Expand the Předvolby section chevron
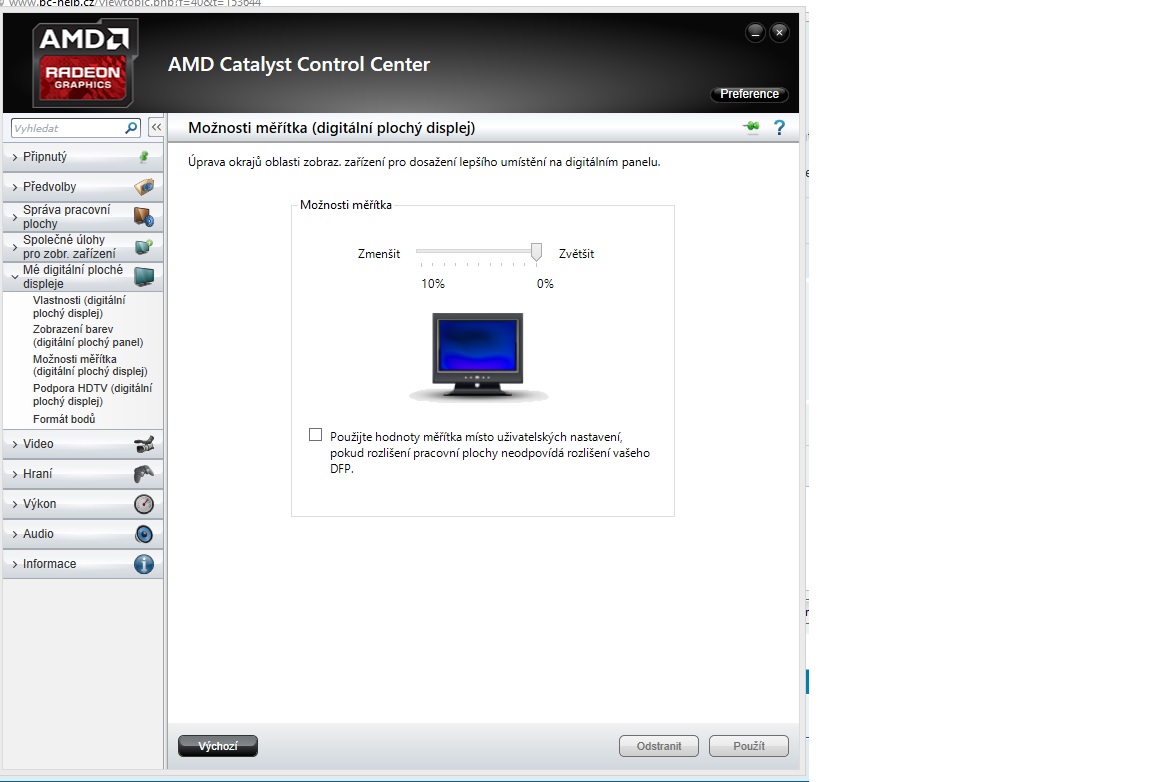 pos(14,187)
